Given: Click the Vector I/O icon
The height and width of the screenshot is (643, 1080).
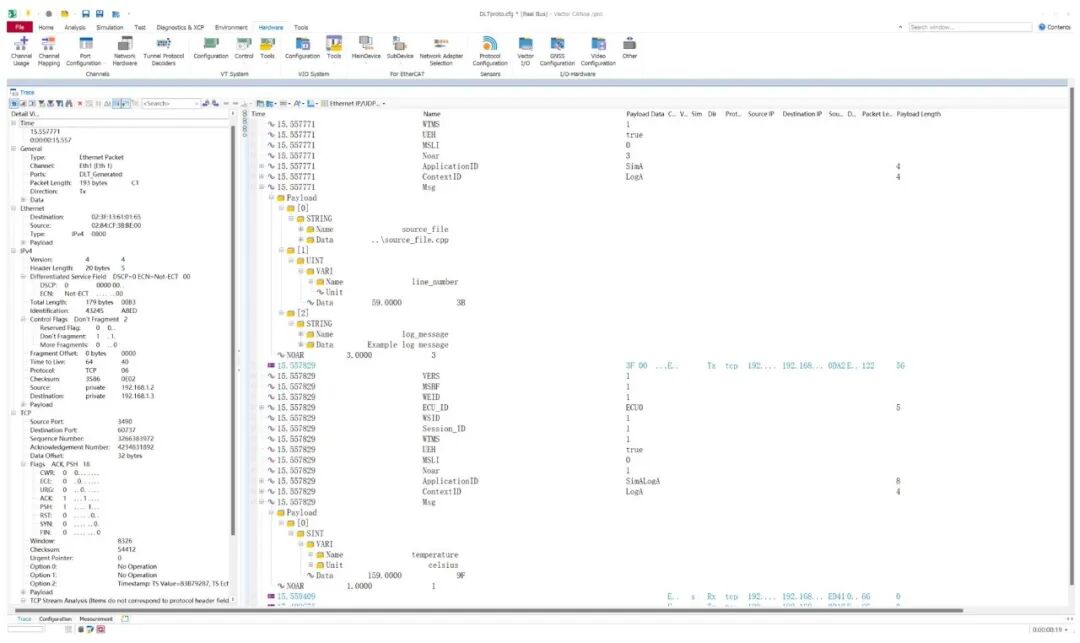Looking at the screenshot, I should click(x=526, y=50).
